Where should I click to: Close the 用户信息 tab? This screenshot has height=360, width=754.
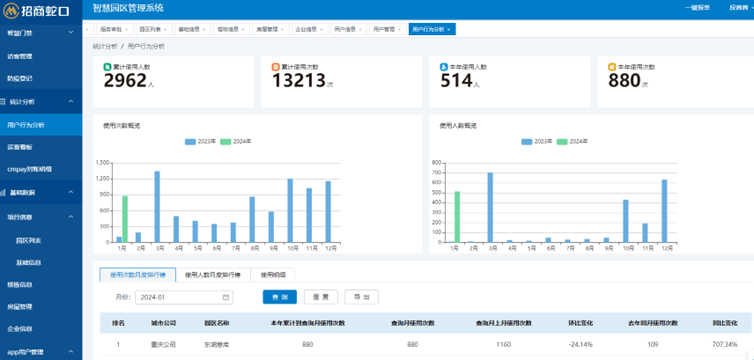coord(360,29)
